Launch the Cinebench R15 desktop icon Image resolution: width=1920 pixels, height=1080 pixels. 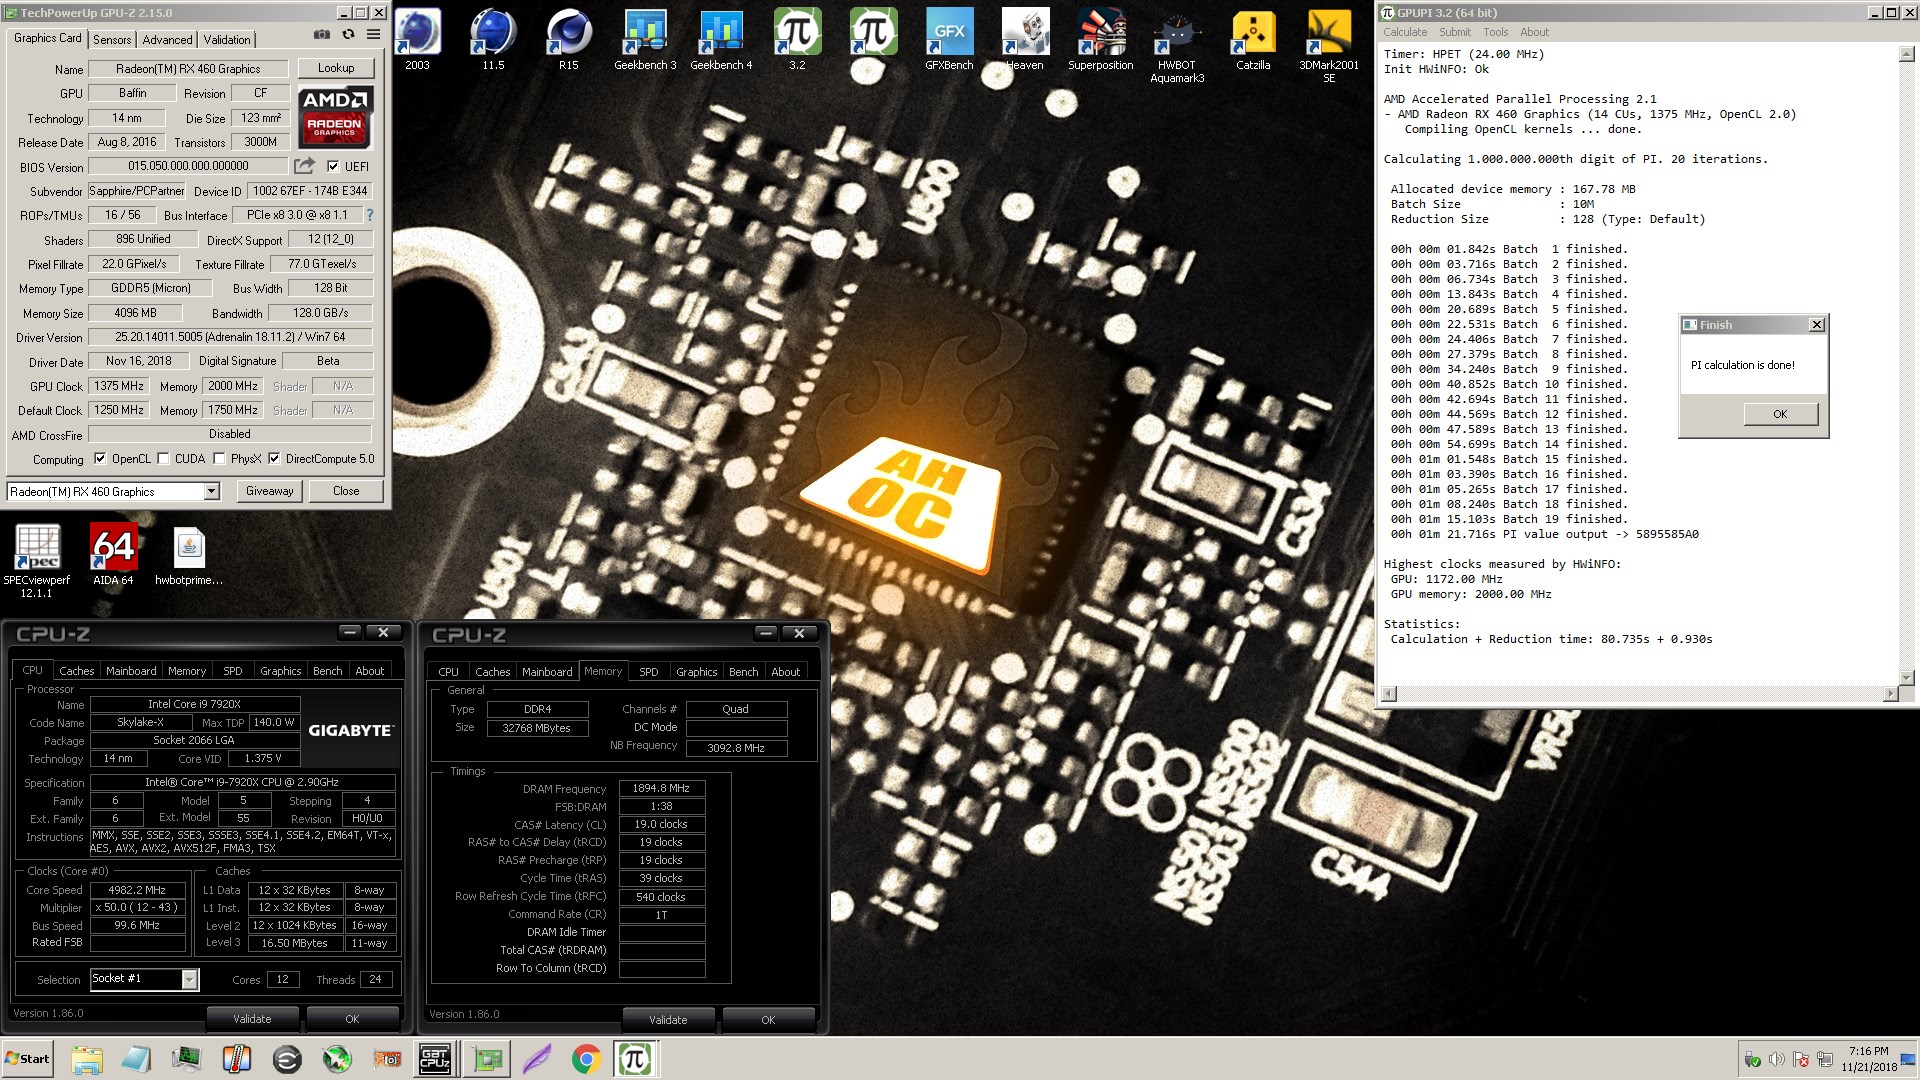pyautogui.click(x=568, y=40)
